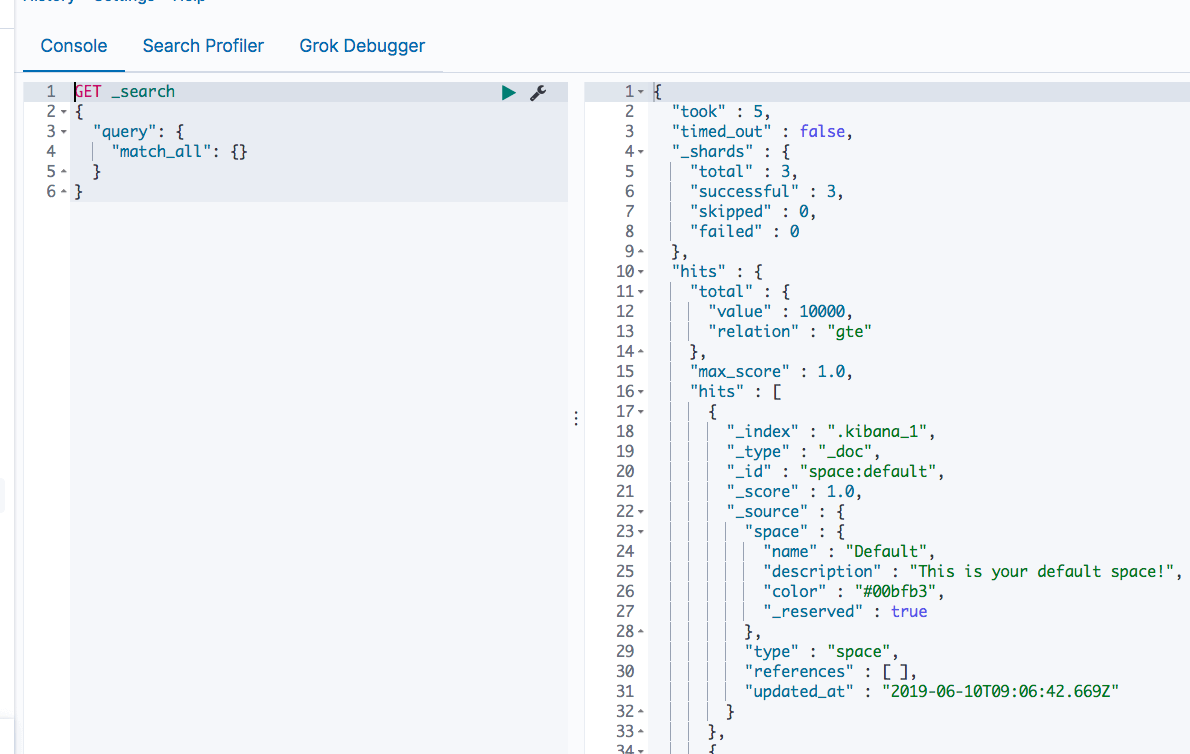Toggle the fold arrow at response line 14
The image size is (1190, 754).
[641, 352]
